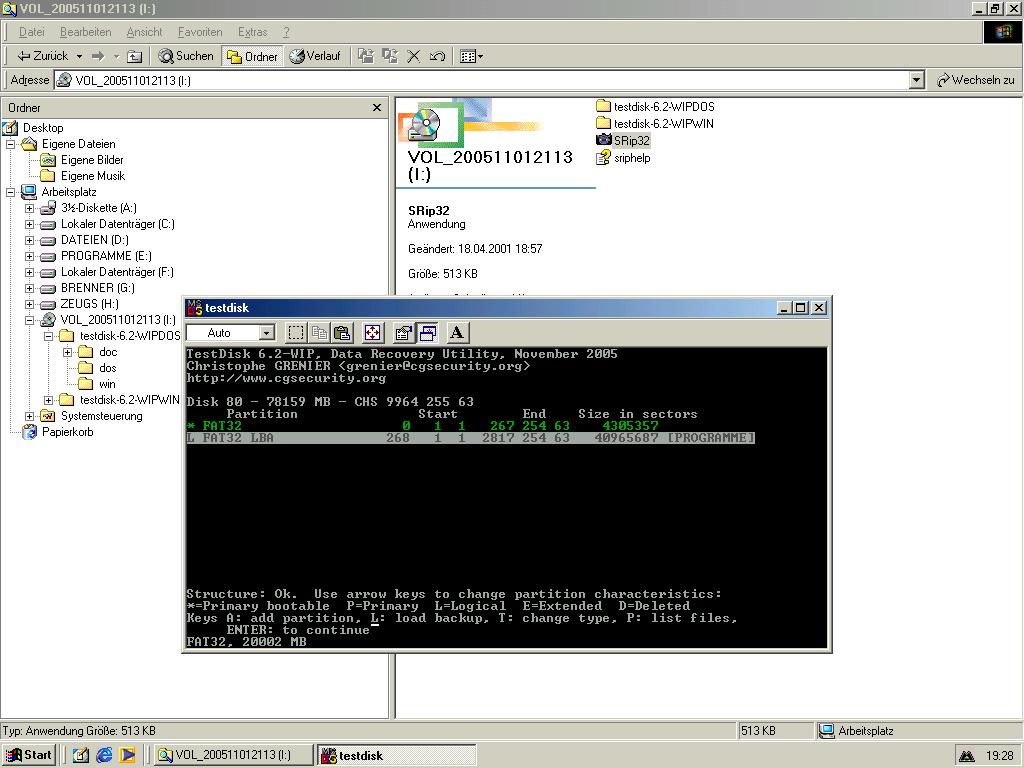This screenshot has width=1024, height=768.
Task: Open Properties icon in testdisk toolbar
Action: pos(404,333)
